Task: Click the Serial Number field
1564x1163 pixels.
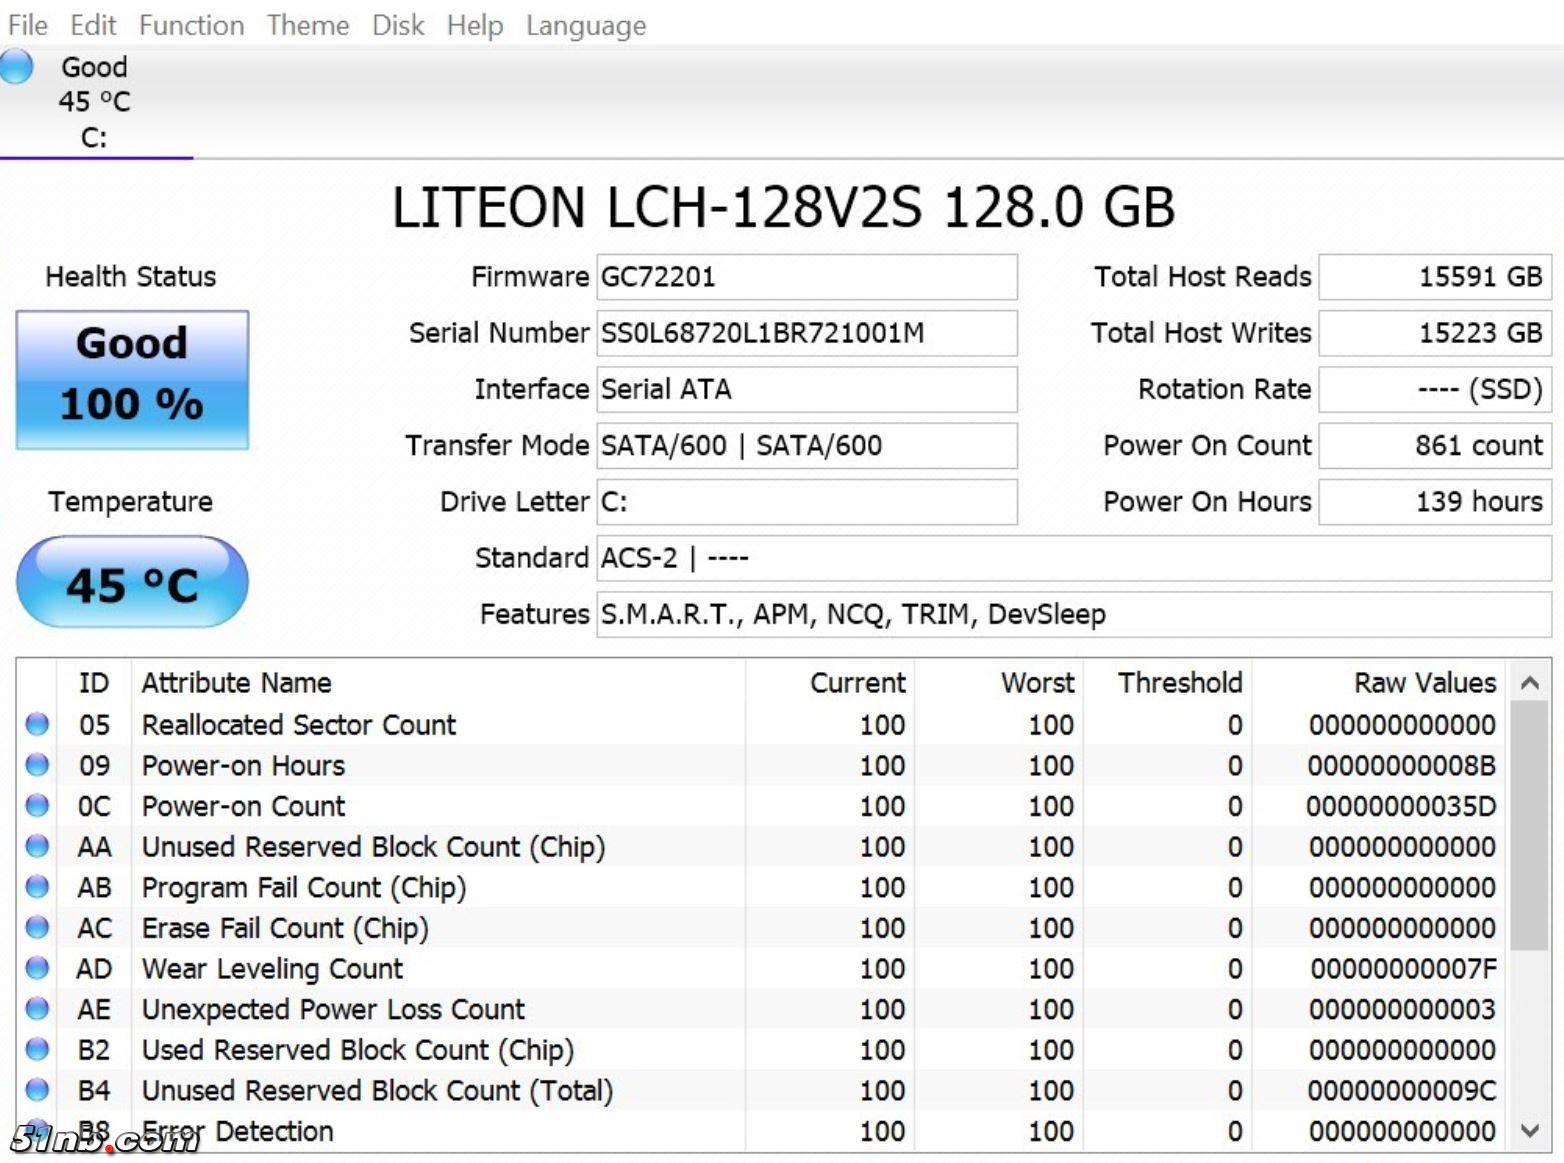Action: pos(806,333)
